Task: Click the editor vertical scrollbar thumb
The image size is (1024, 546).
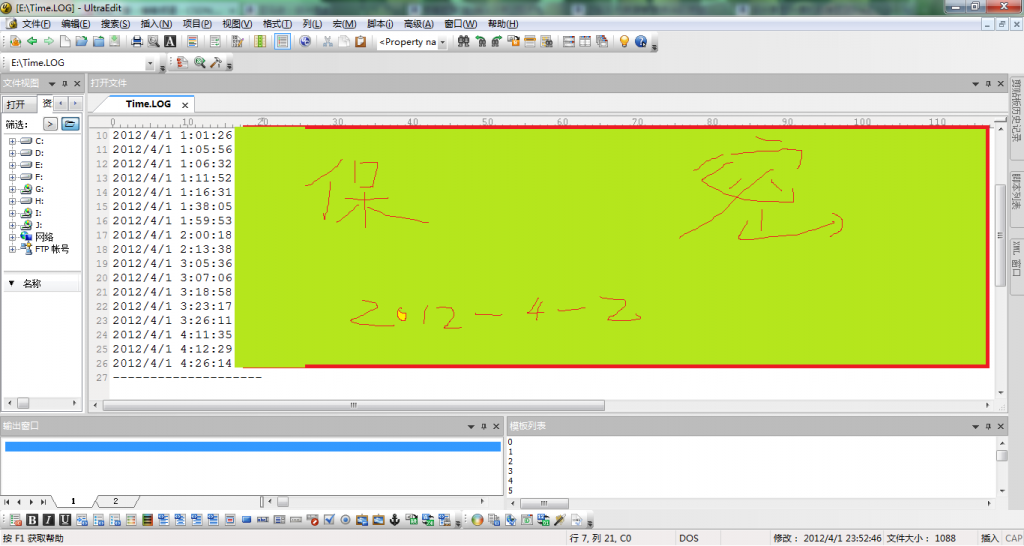Action: click(1000, 235)
